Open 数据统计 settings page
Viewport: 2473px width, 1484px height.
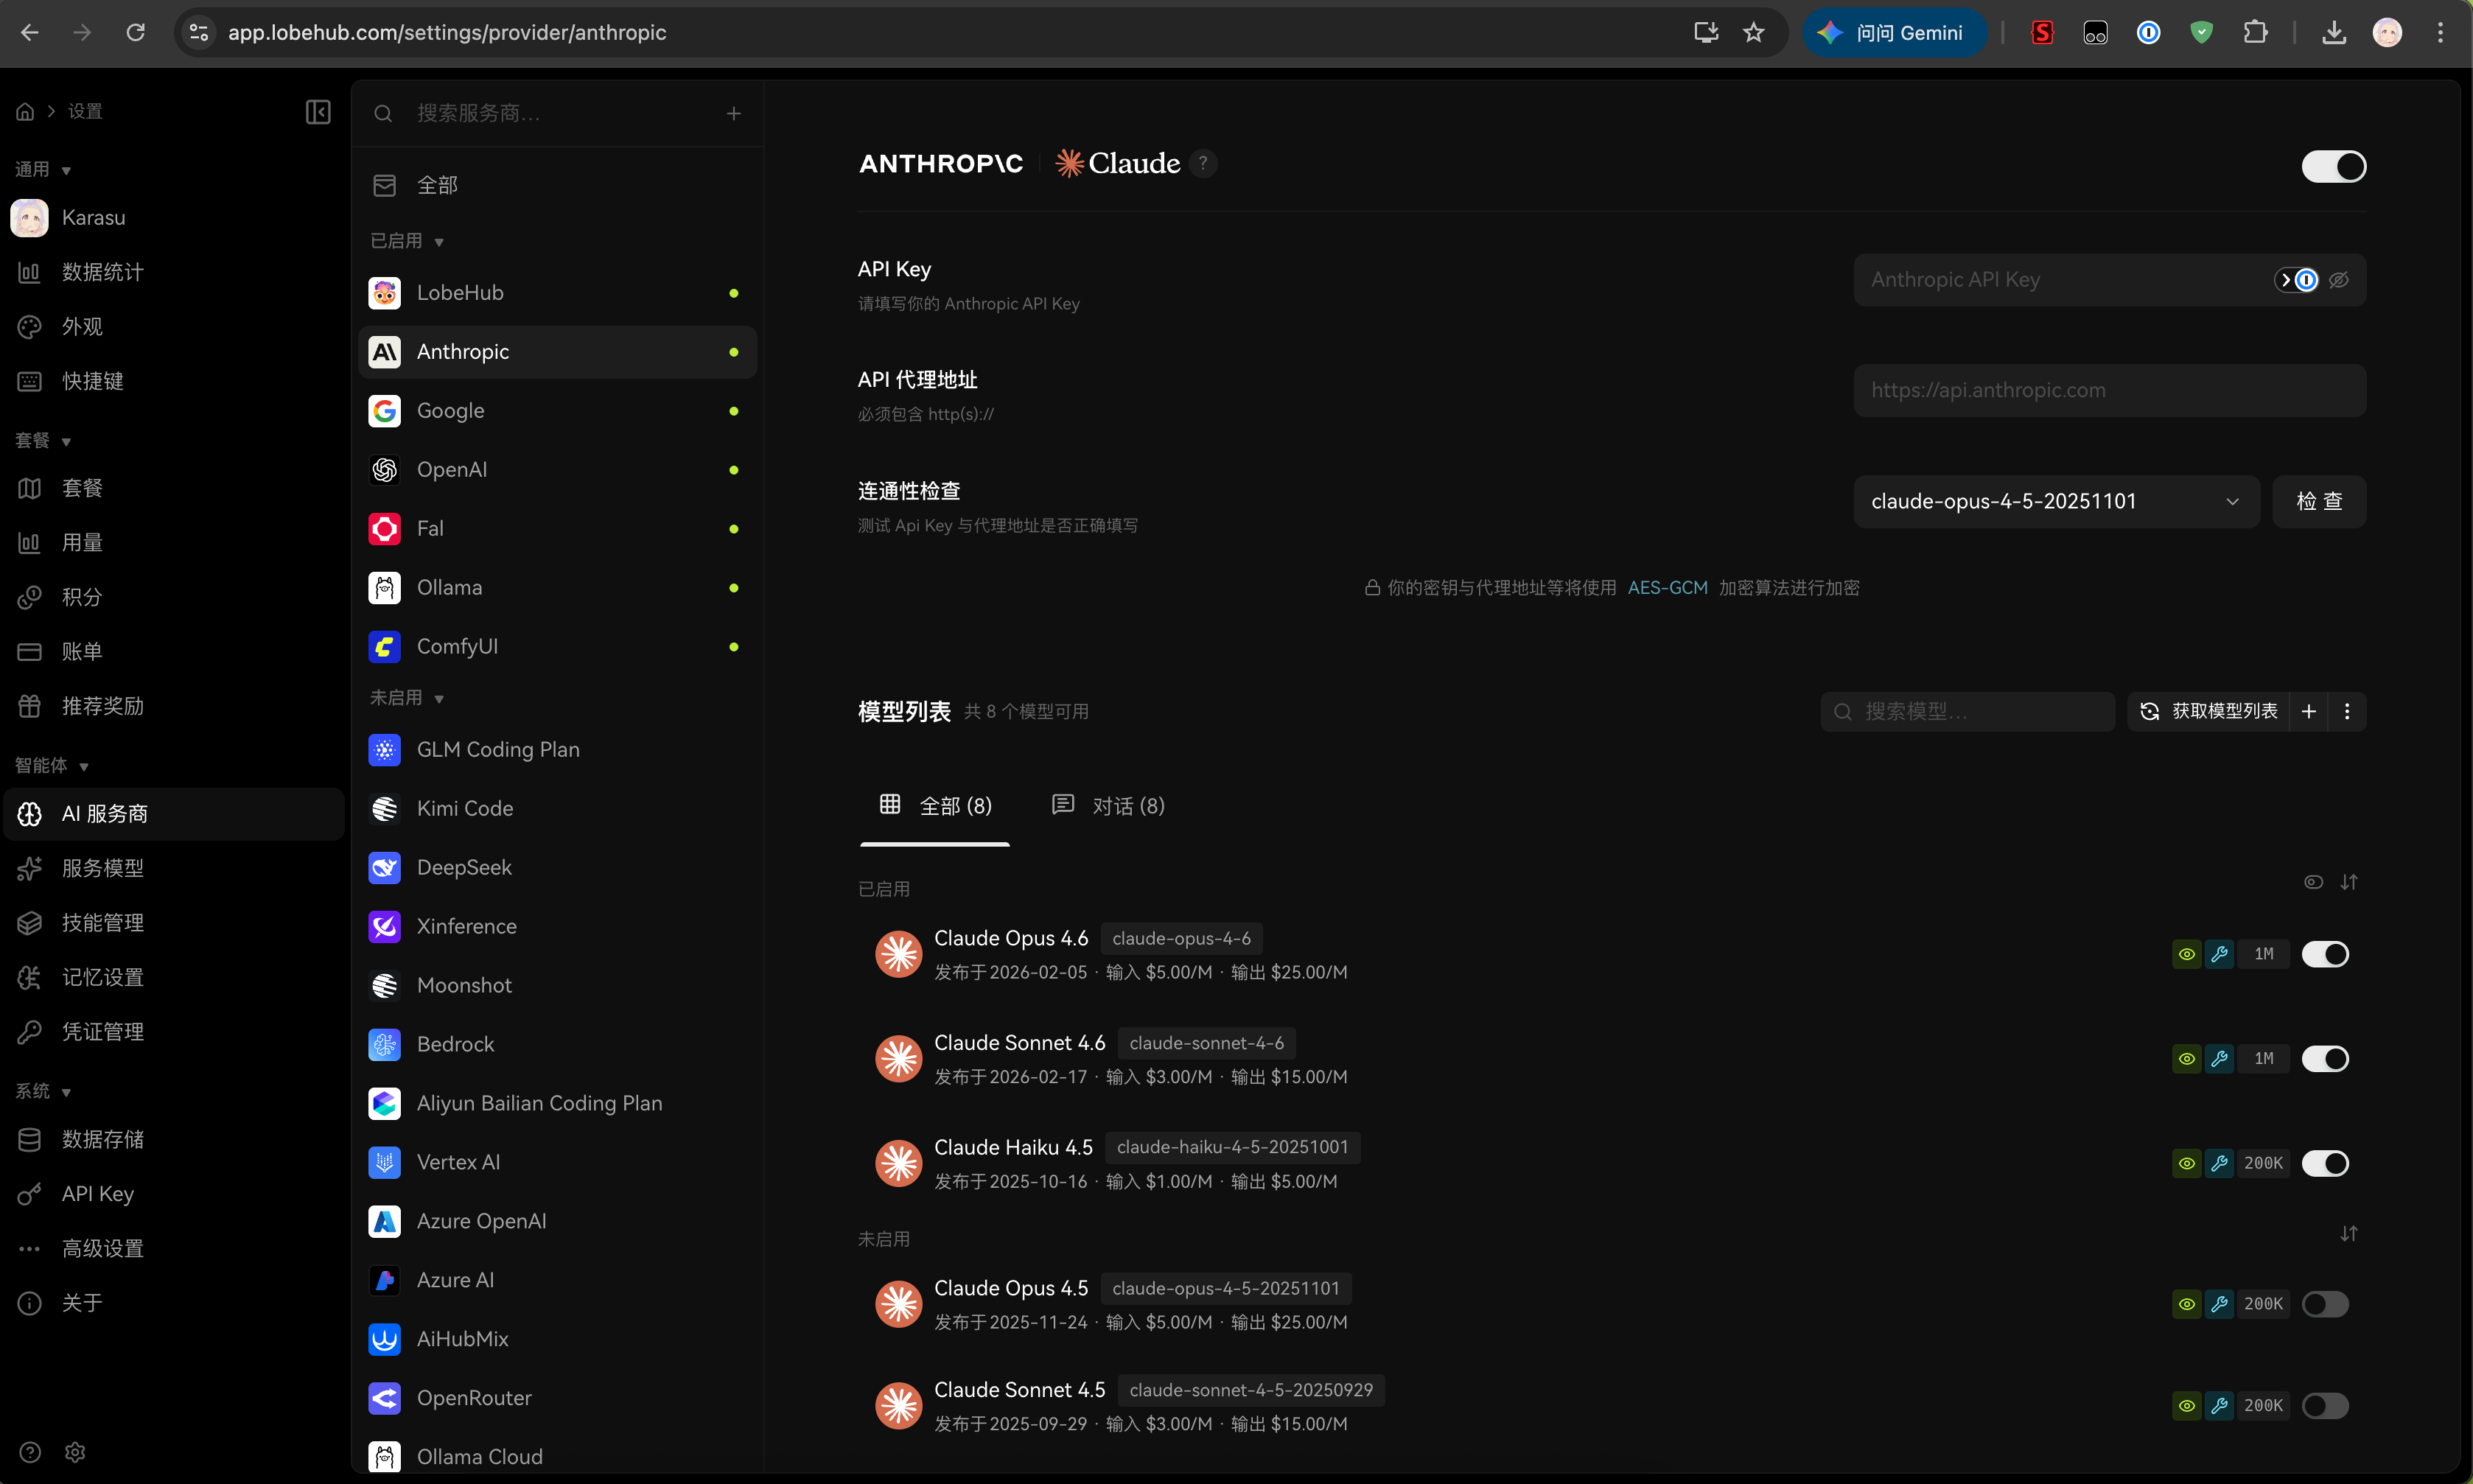click(174, 272)
